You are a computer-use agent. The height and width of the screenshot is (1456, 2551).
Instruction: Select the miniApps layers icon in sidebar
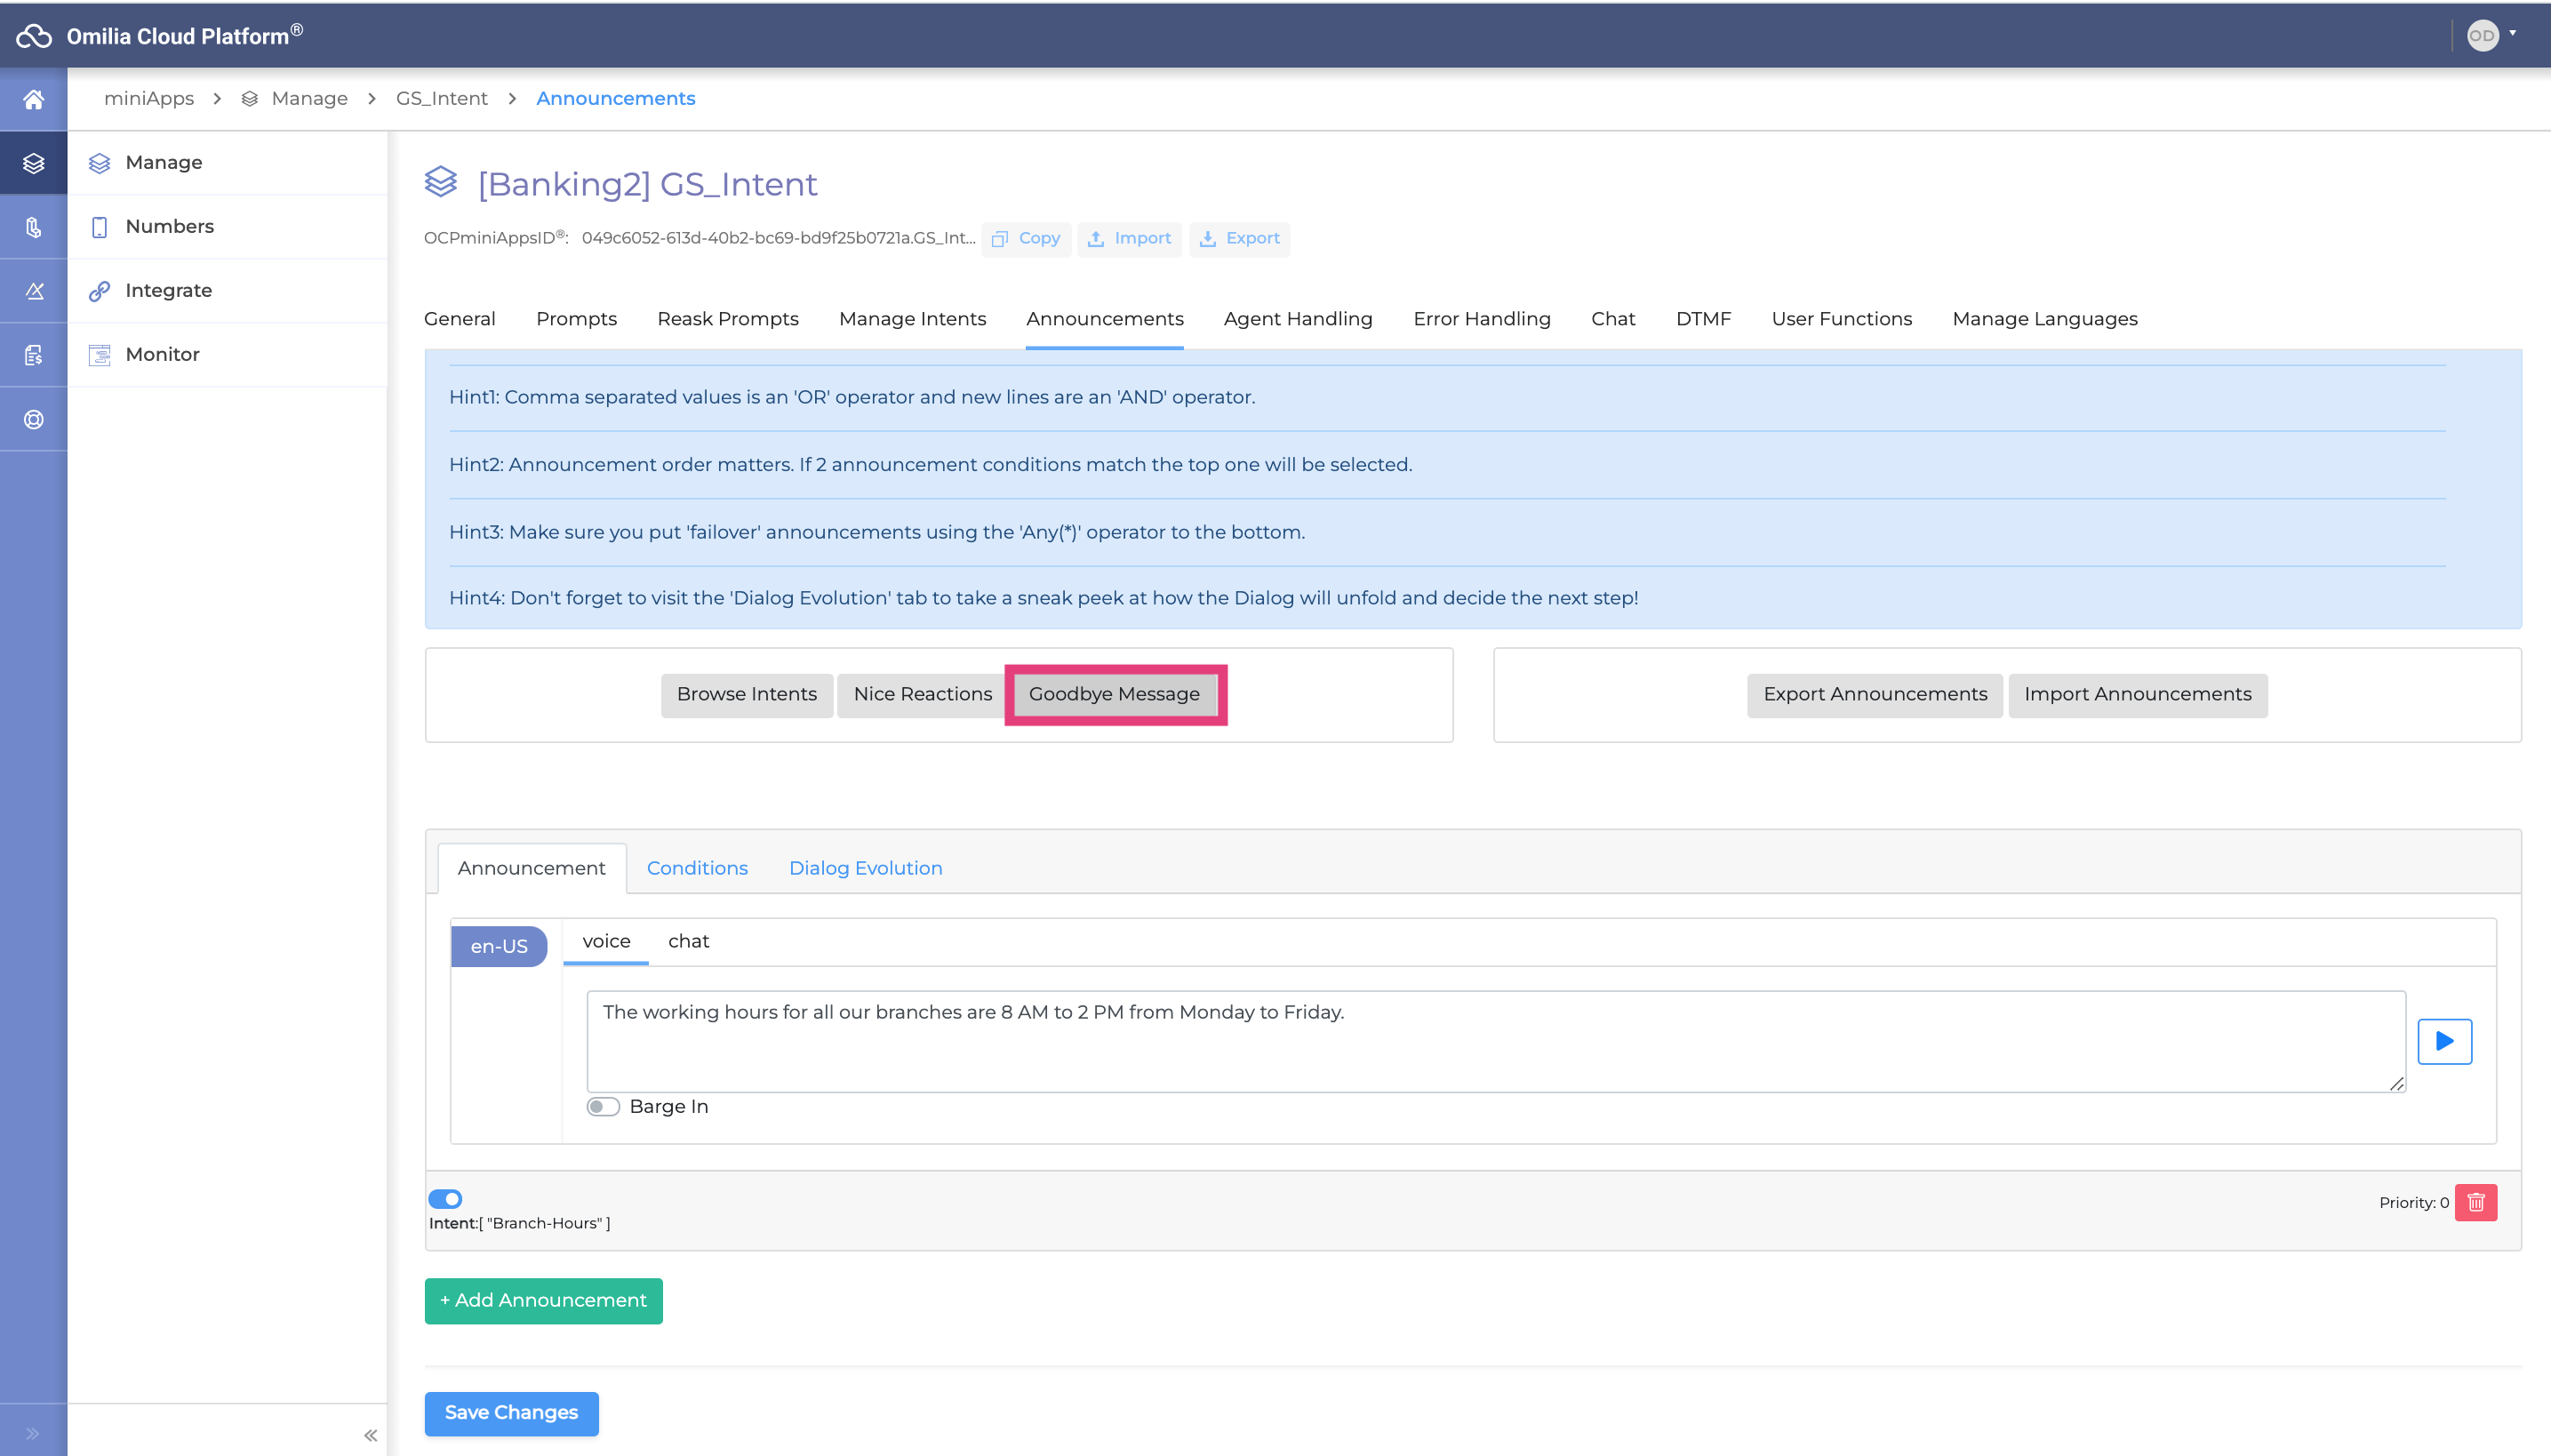[x=34, y=163]
